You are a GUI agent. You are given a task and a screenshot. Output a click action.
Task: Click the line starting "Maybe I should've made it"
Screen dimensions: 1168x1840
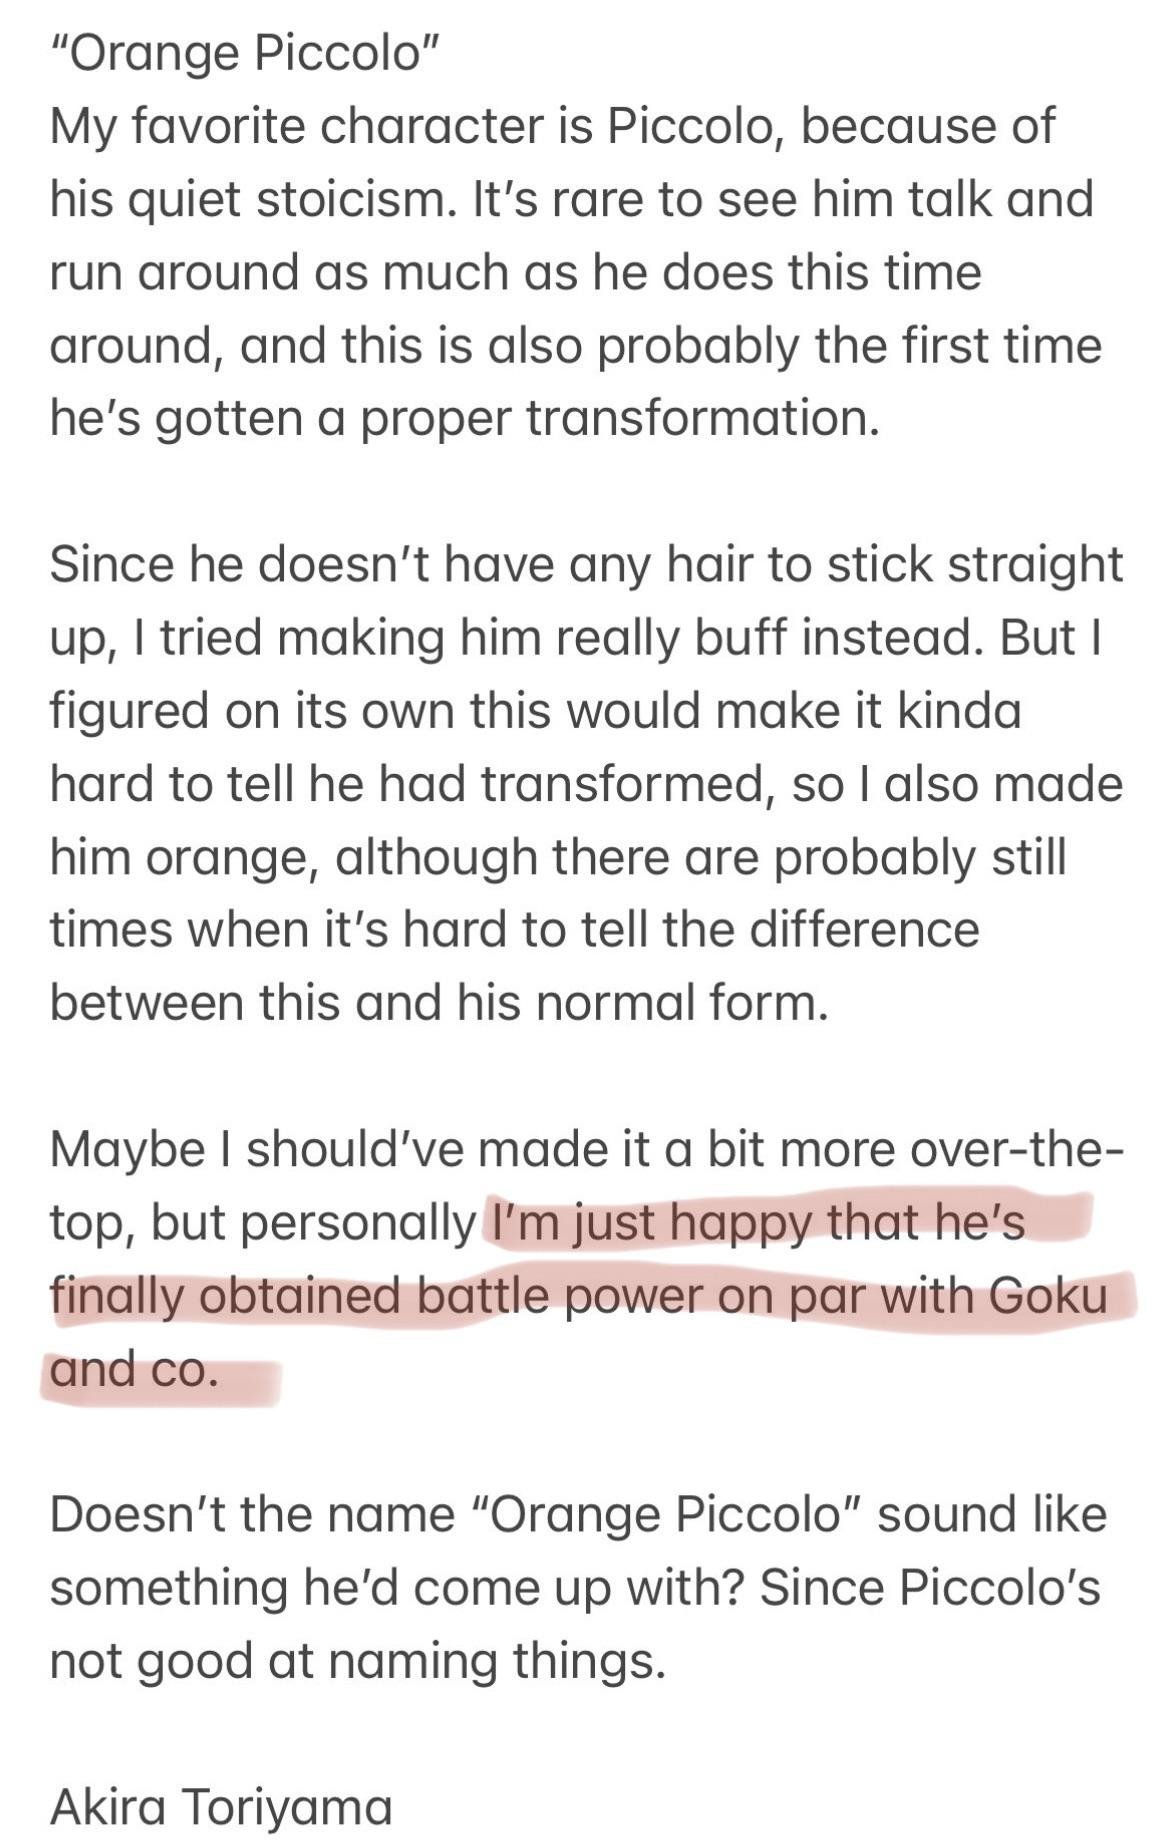click(x=586, y=1149)
